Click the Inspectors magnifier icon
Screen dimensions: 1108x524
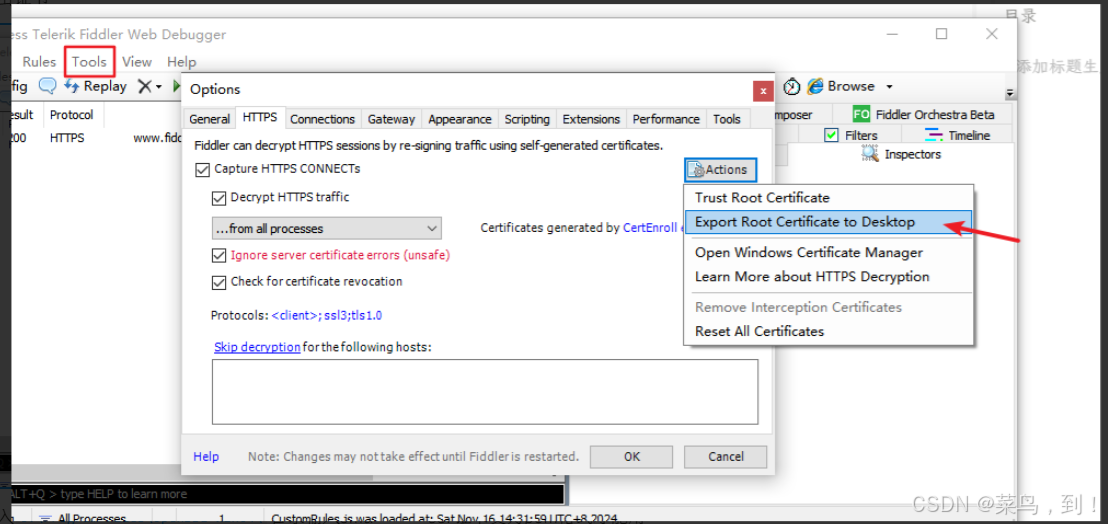(x=869, y=153)
